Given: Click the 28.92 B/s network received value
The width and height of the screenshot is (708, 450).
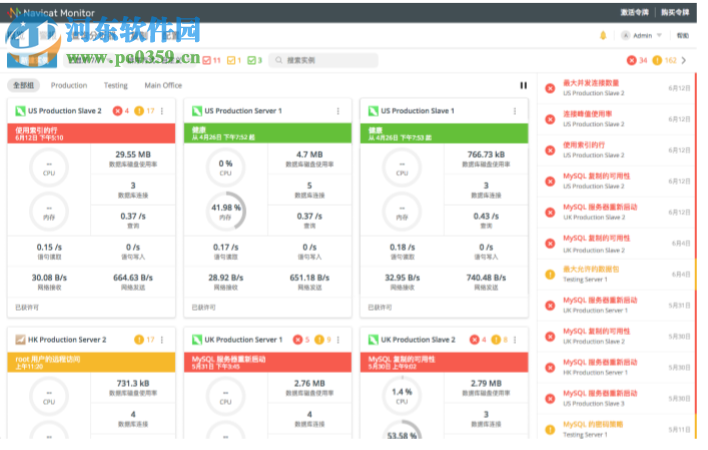Looking at the screenshot, I should coord(226,278).
